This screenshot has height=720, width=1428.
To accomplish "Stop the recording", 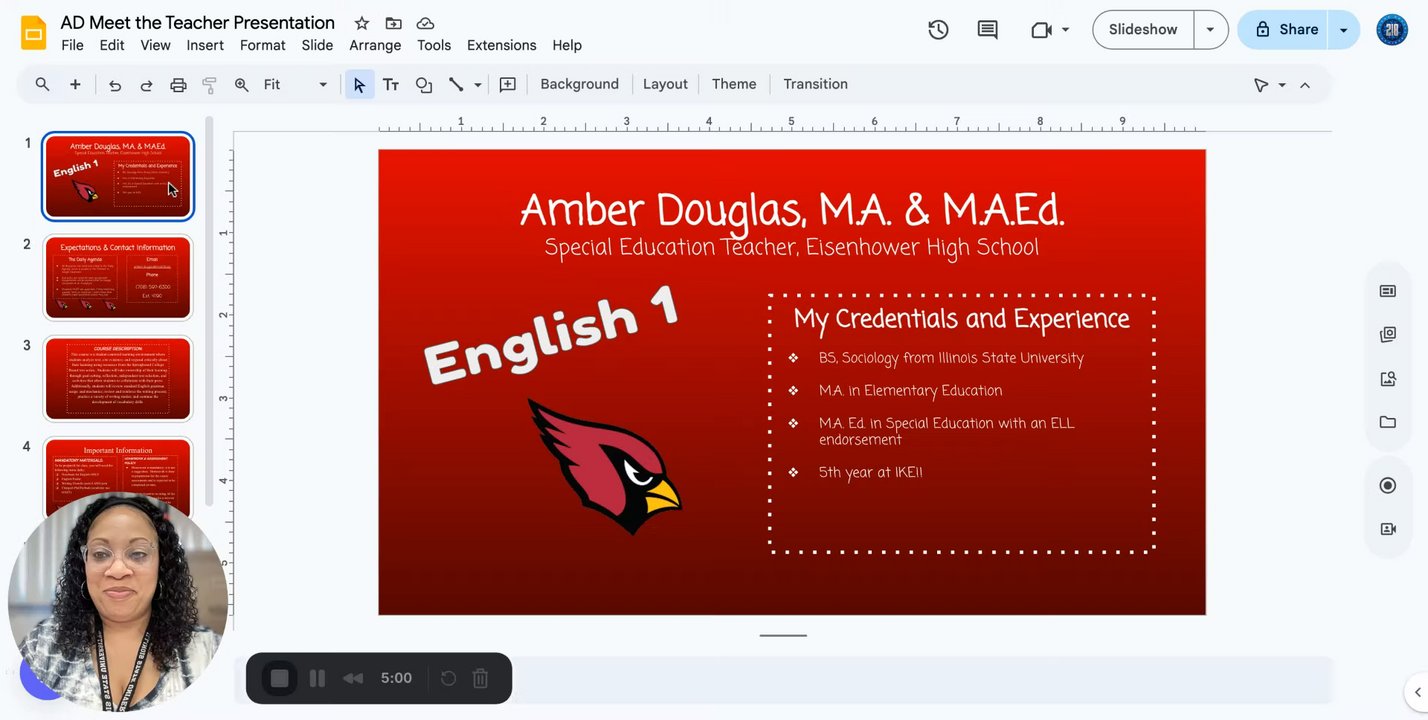I will pos(280,679).
